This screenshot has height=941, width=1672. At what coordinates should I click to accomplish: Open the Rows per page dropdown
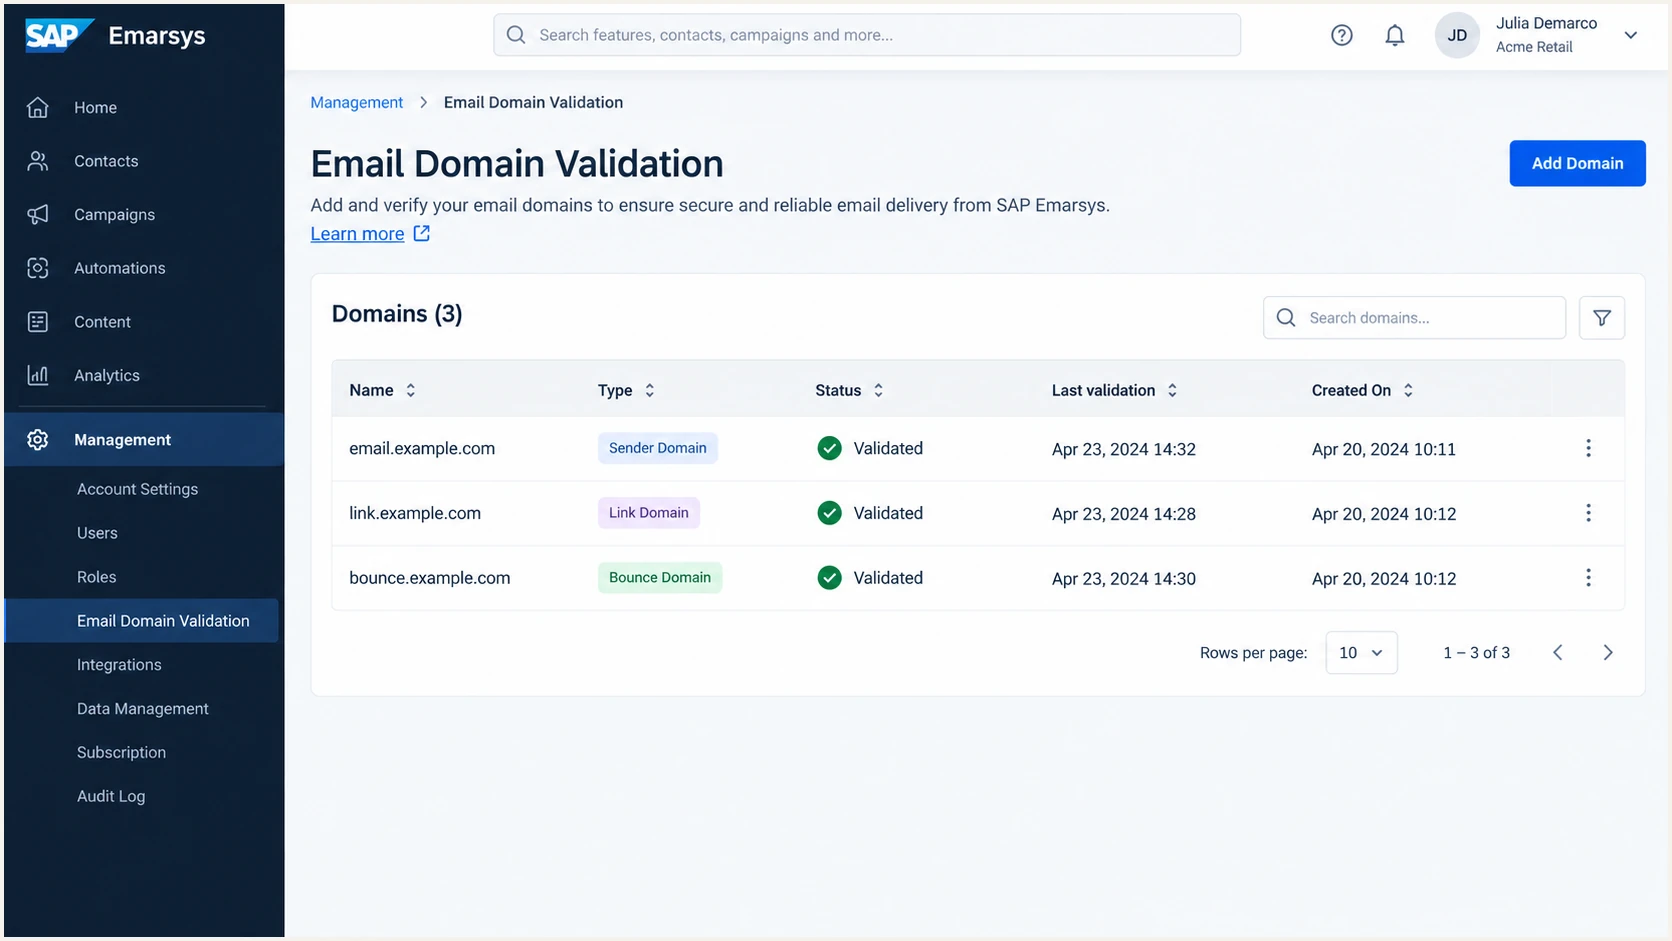click(x=1361, y=653)
